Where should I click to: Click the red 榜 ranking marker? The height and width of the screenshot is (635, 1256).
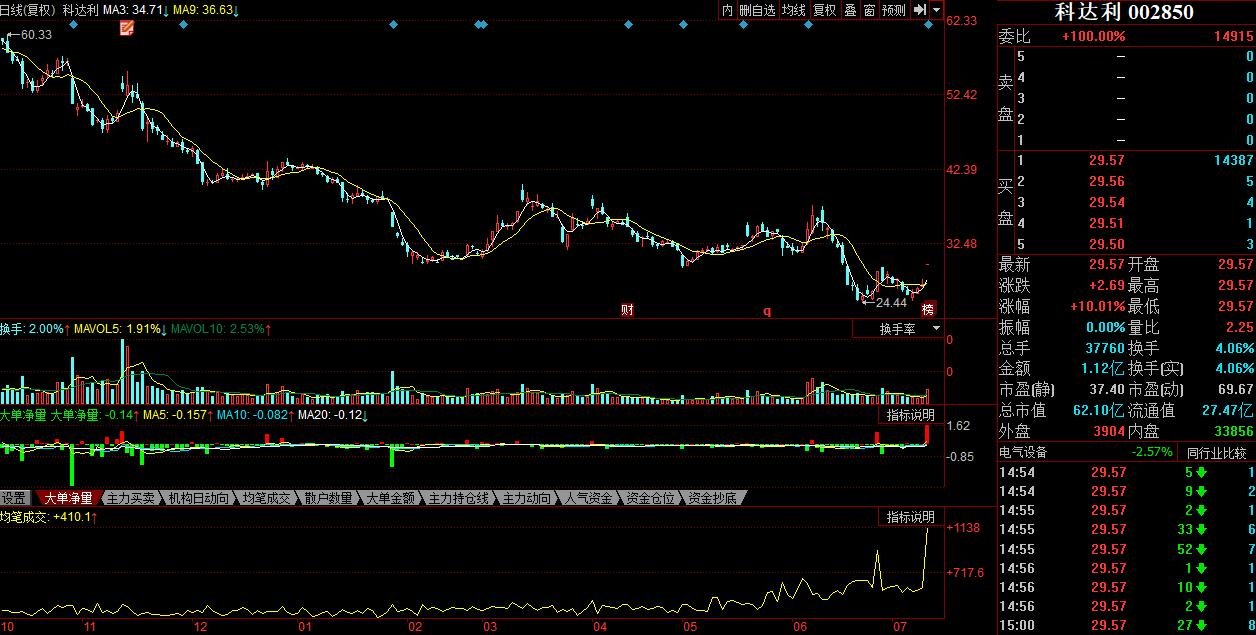pos(928,310)
